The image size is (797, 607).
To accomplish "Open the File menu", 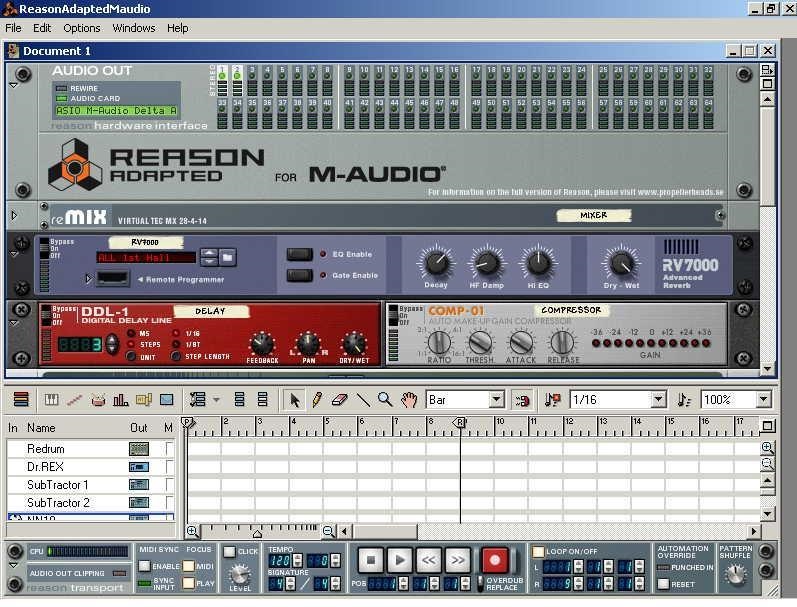I will (x=13, y=28).
